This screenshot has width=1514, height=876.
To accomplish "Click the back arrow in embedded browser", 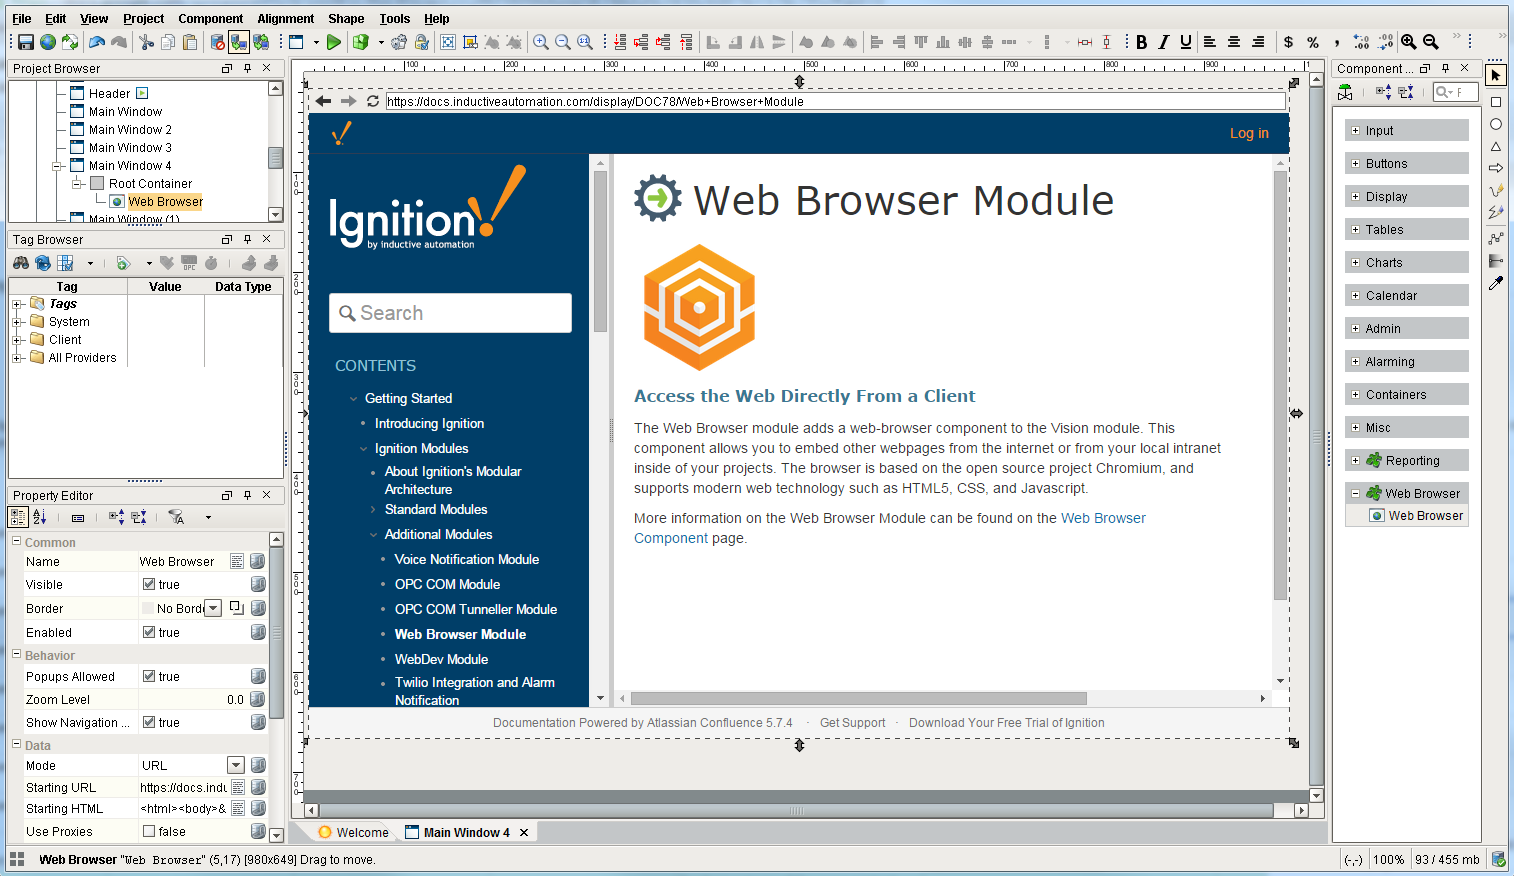I will click(323, 101).
